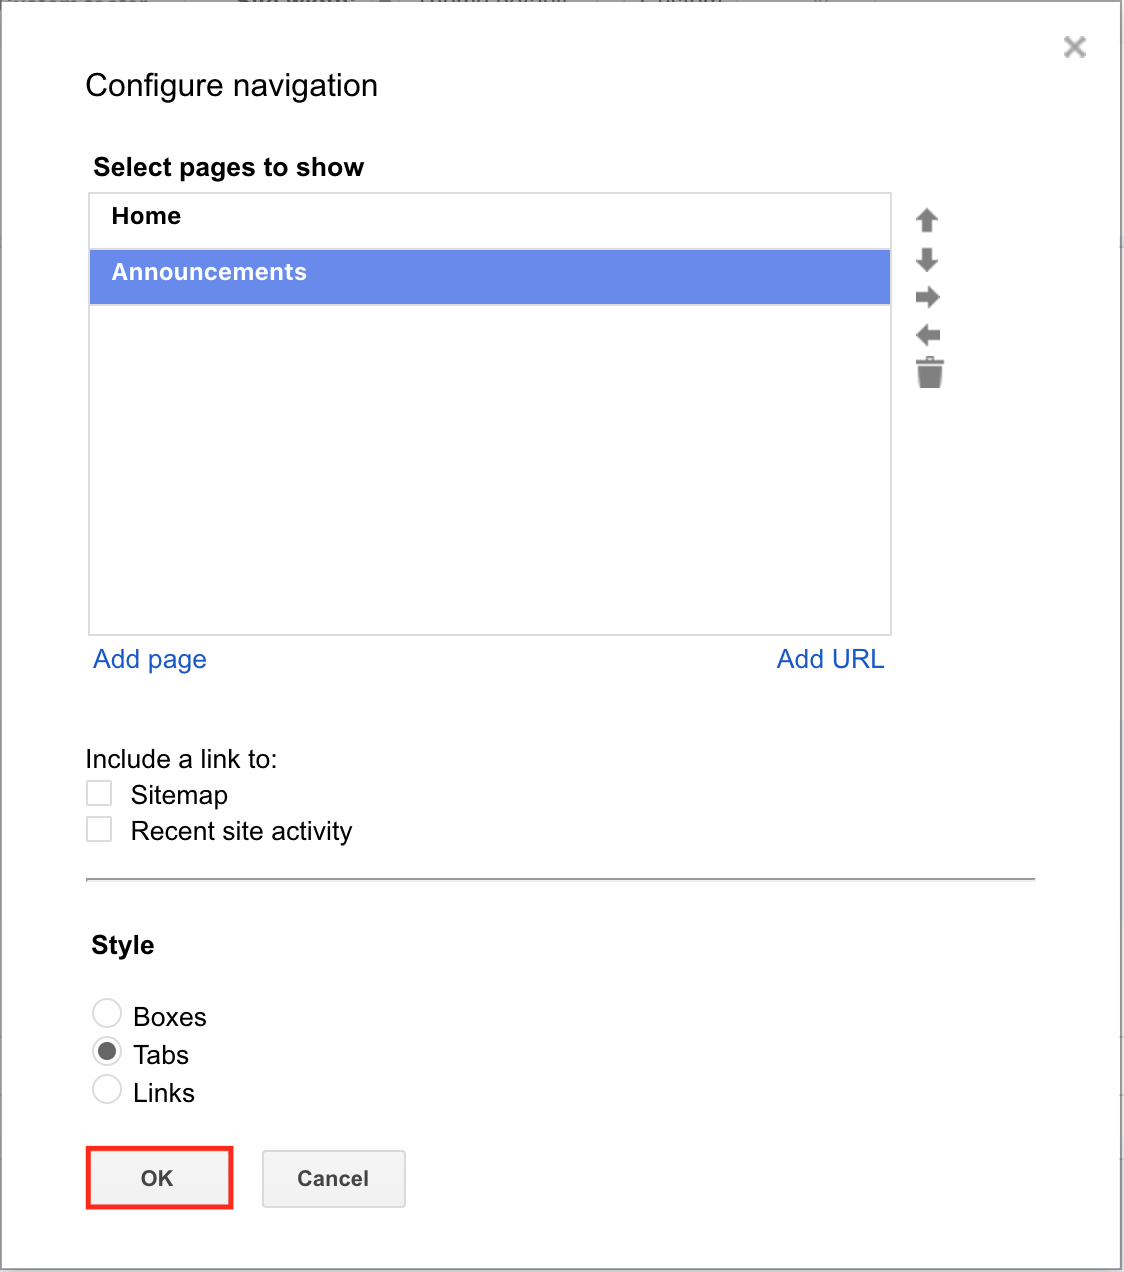Indent page using right arrow icon
This screenshot has width=1124, height=1272.
pyautogui.click(x=928, y=297)
